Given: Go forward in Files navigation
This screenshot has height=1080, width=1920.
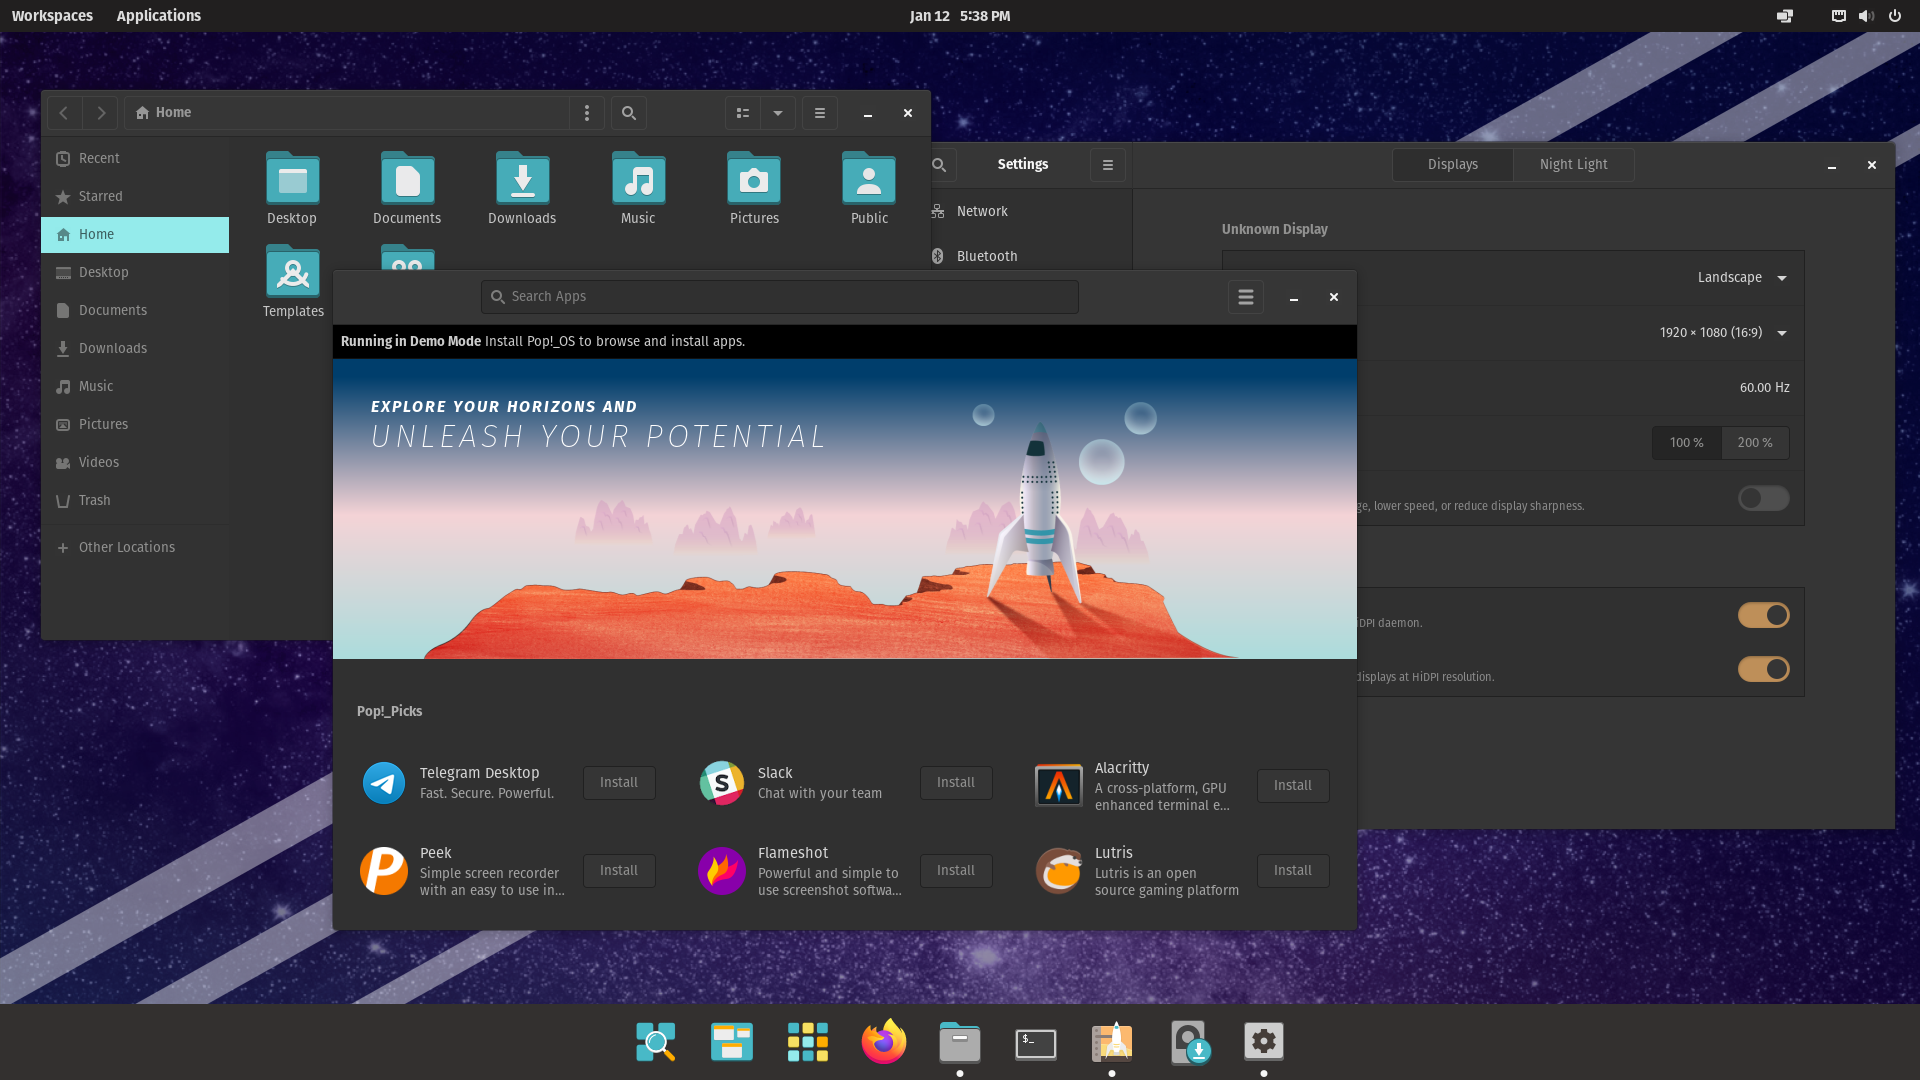Looking at the screenshot, I should pyautogui.click(x=101, y=113).
